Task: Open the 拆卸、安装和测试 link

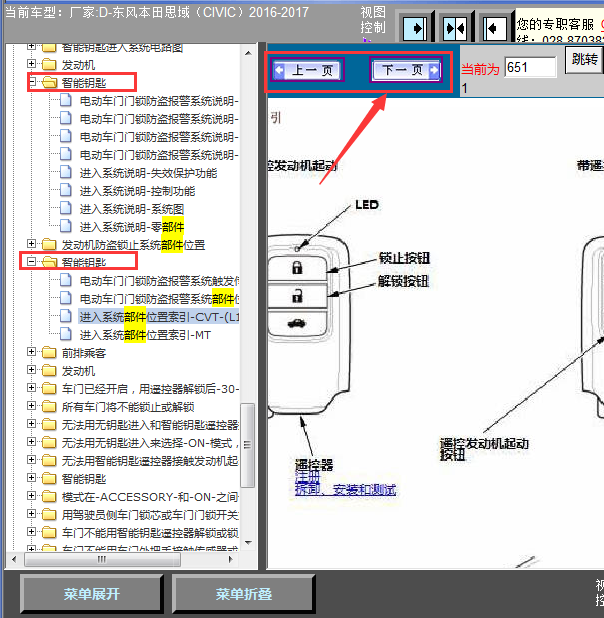Action: pos(345,490)
